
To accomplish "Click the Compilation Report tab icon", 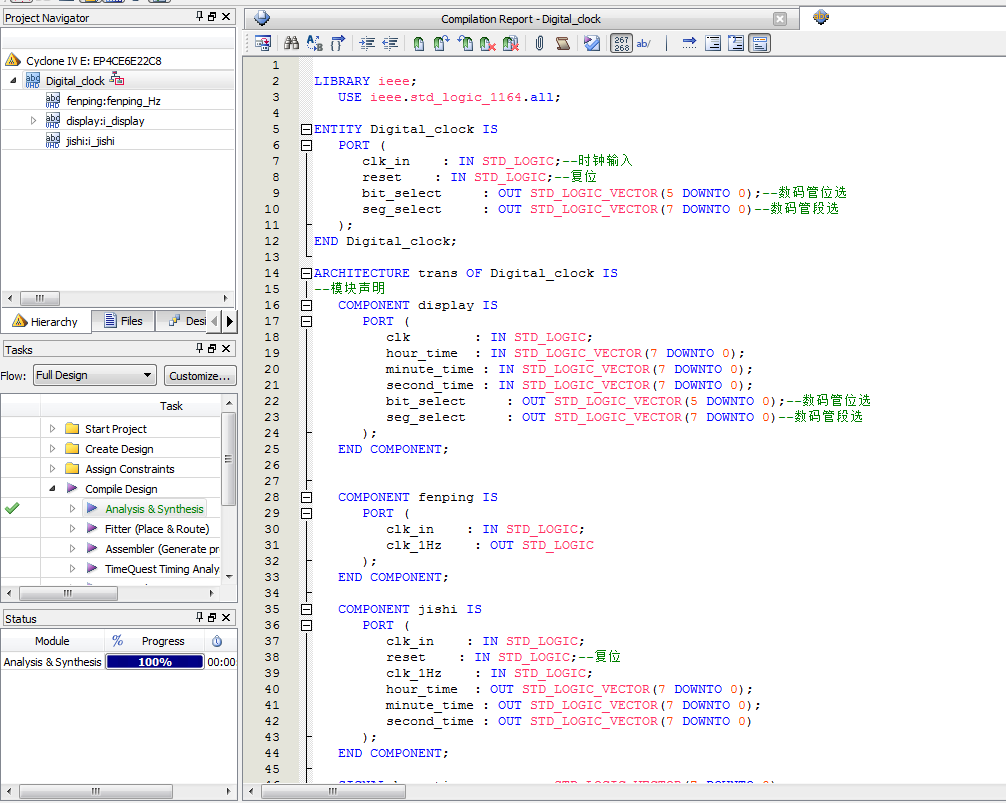I will [x=262, y=18].
